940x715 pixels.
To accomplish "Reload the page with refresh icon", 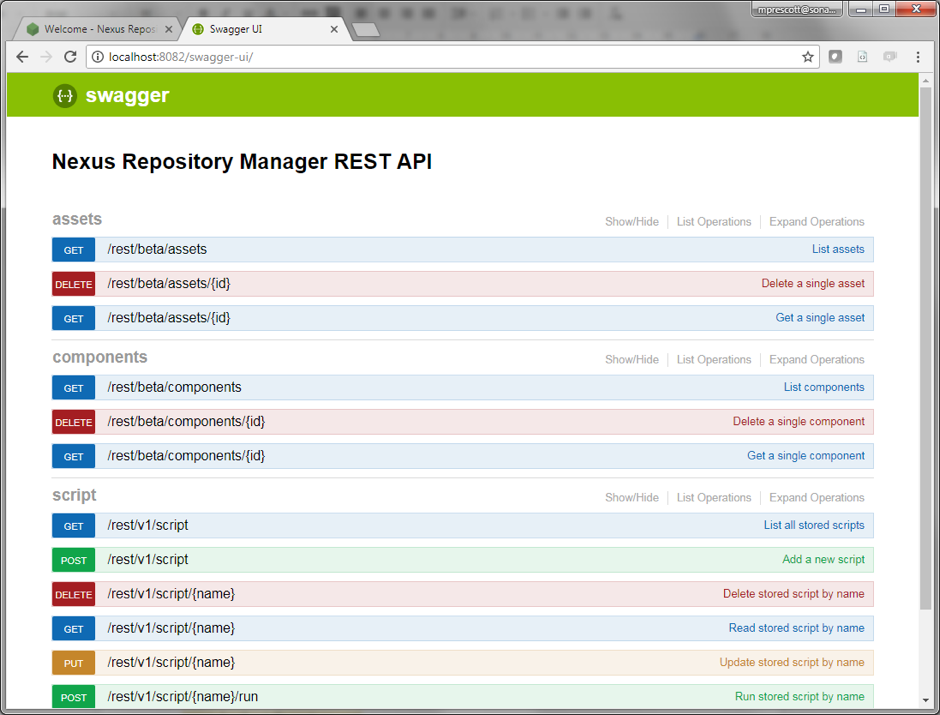I will 70,57.
